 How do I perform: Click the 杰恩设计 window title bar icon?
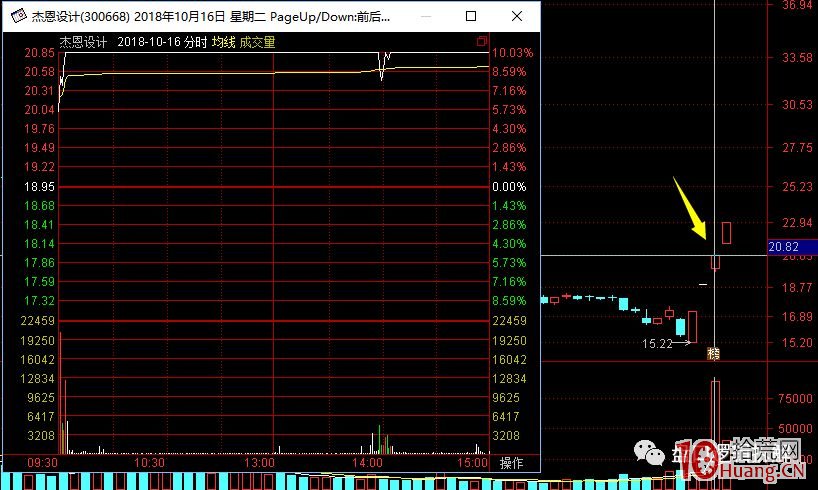click(x=19, y=16)
